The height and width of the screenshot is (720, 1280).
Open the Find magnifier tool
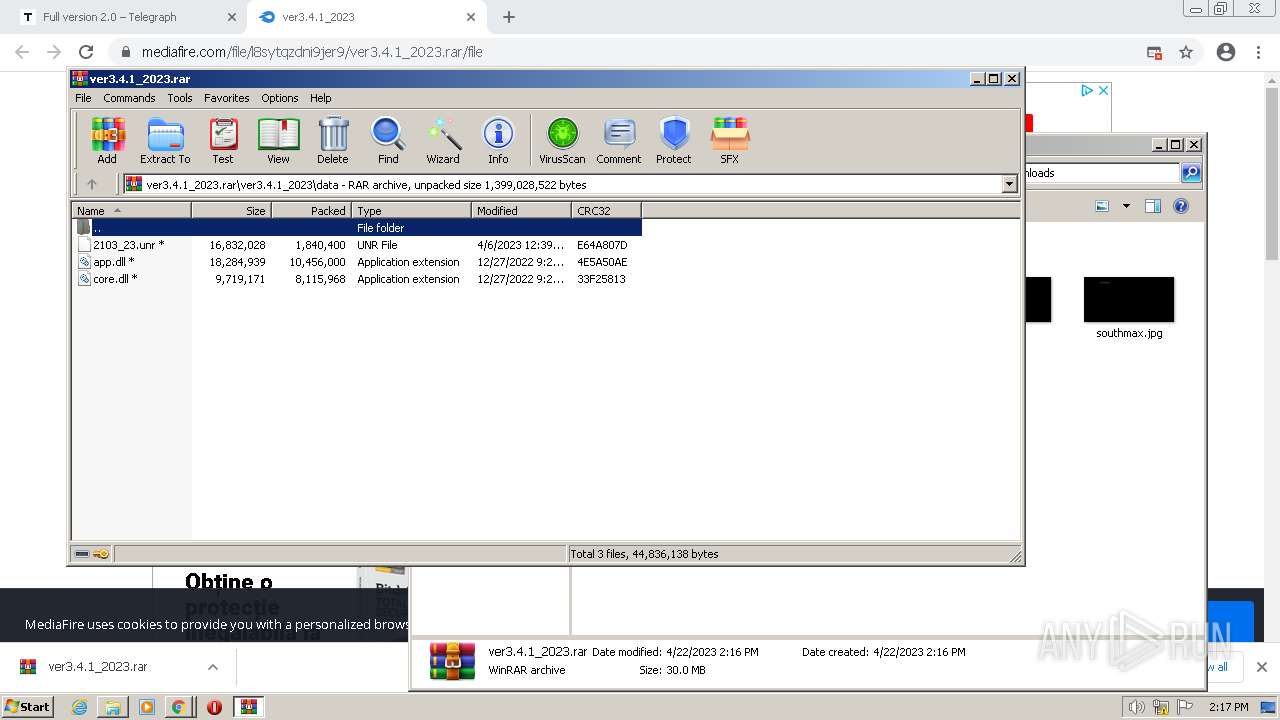tap(388, 140)
